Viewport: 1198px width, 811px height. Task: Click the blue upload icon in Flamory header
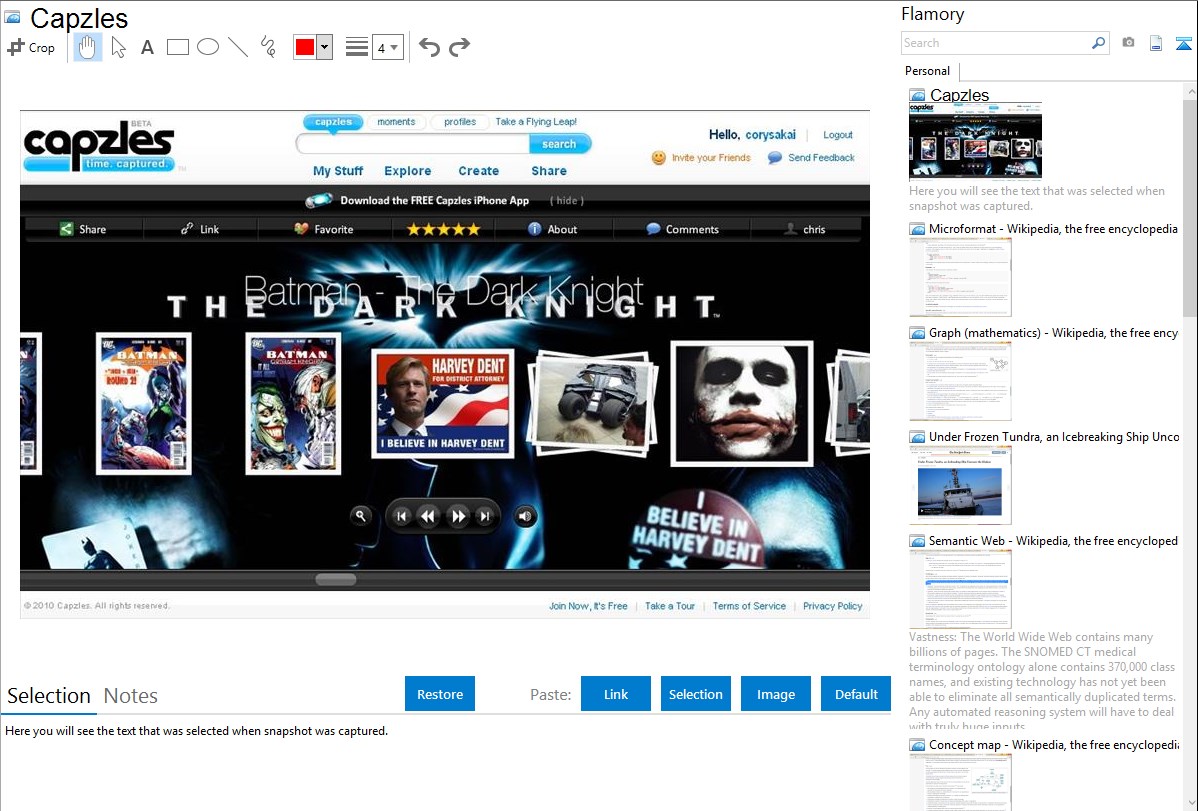tap(1183, 44)
